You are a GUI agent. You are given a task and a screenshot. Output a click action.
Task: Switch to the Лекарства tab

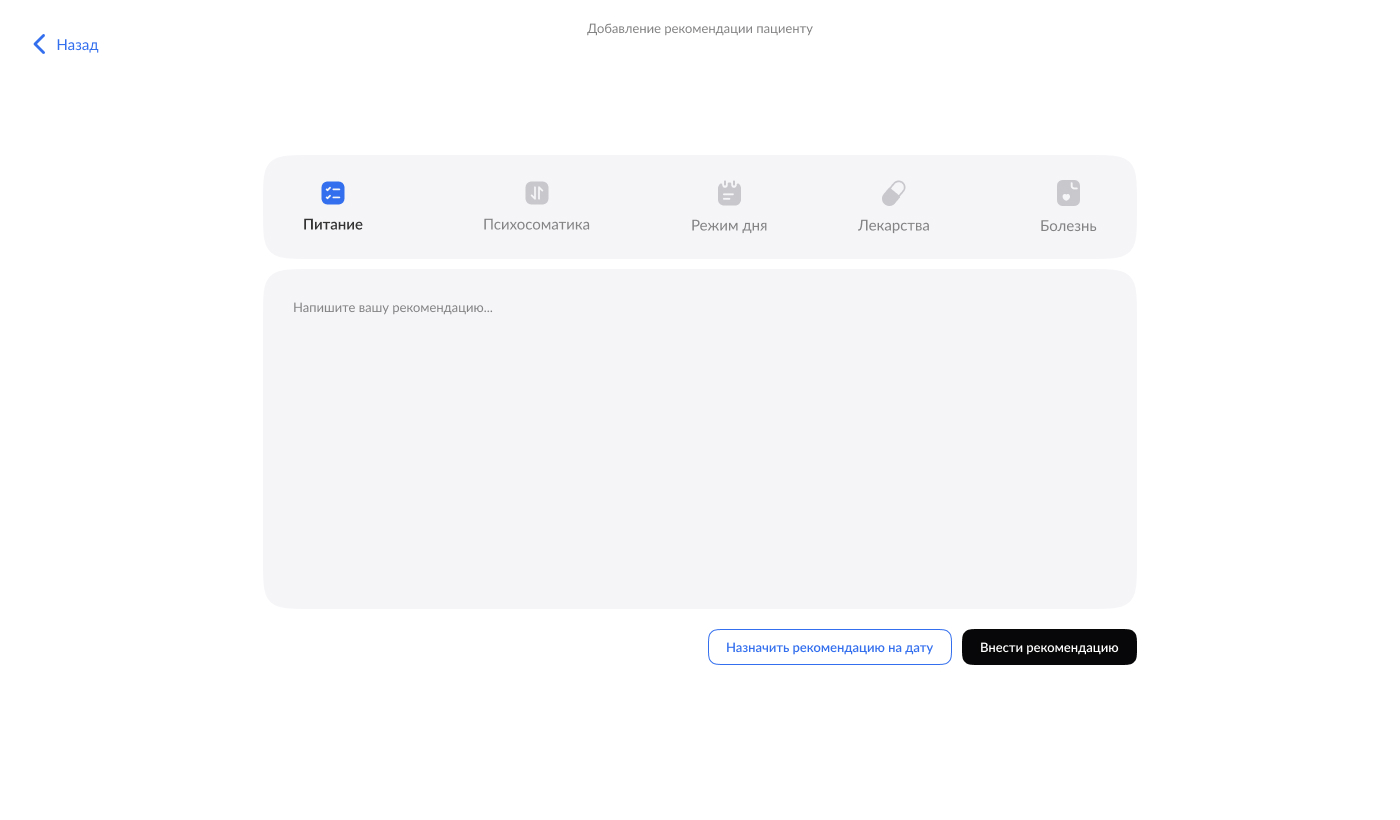[894, 225]
